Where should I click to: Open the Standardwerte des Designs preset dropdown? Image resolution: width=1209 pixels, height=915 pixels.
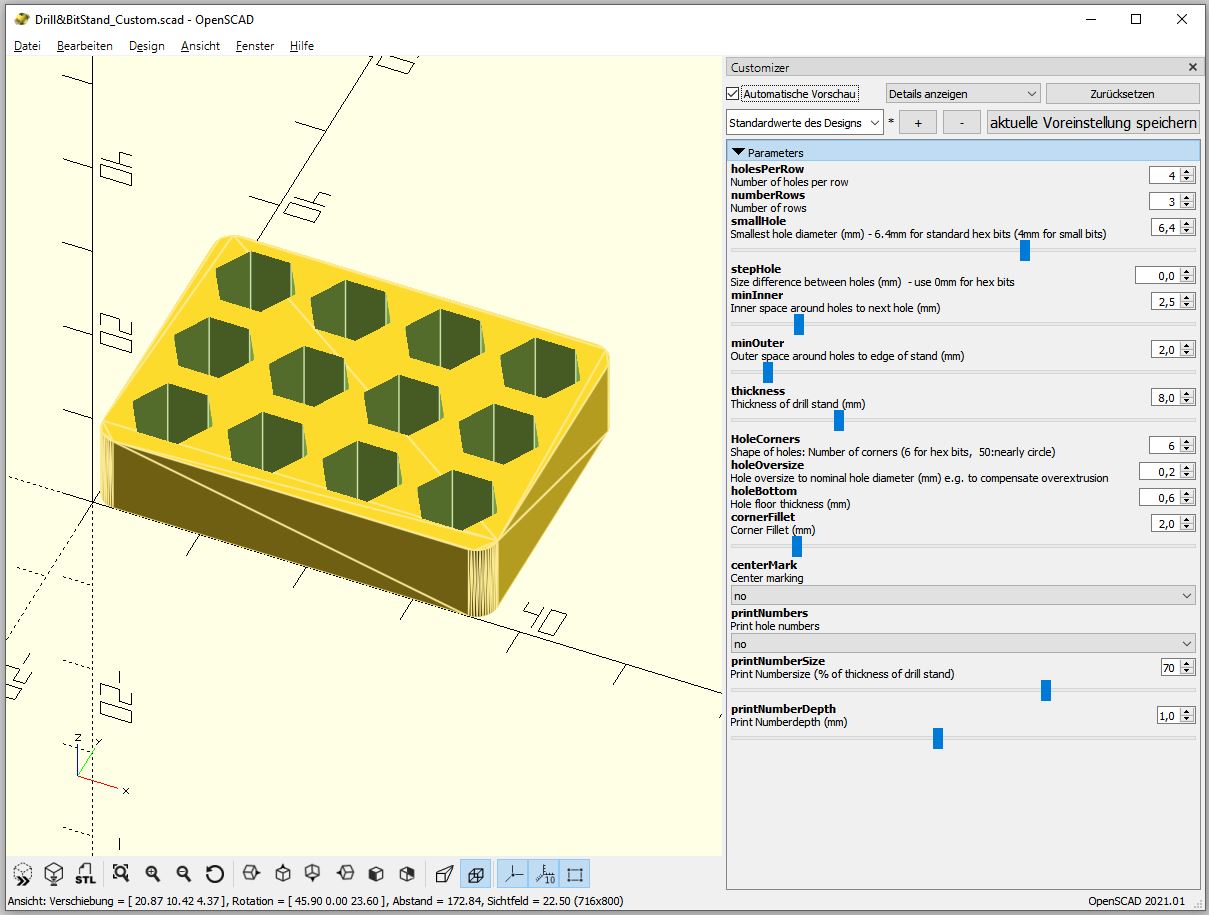point(805,122)
